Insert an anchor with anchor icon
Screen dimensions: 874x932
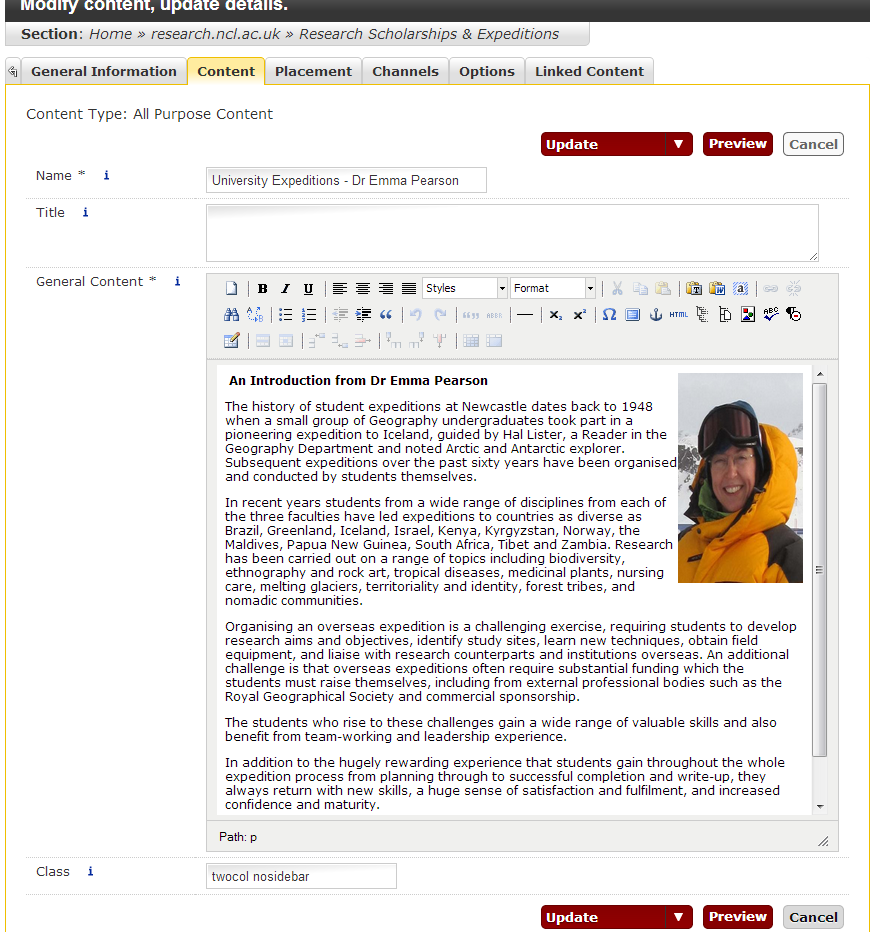656,315
